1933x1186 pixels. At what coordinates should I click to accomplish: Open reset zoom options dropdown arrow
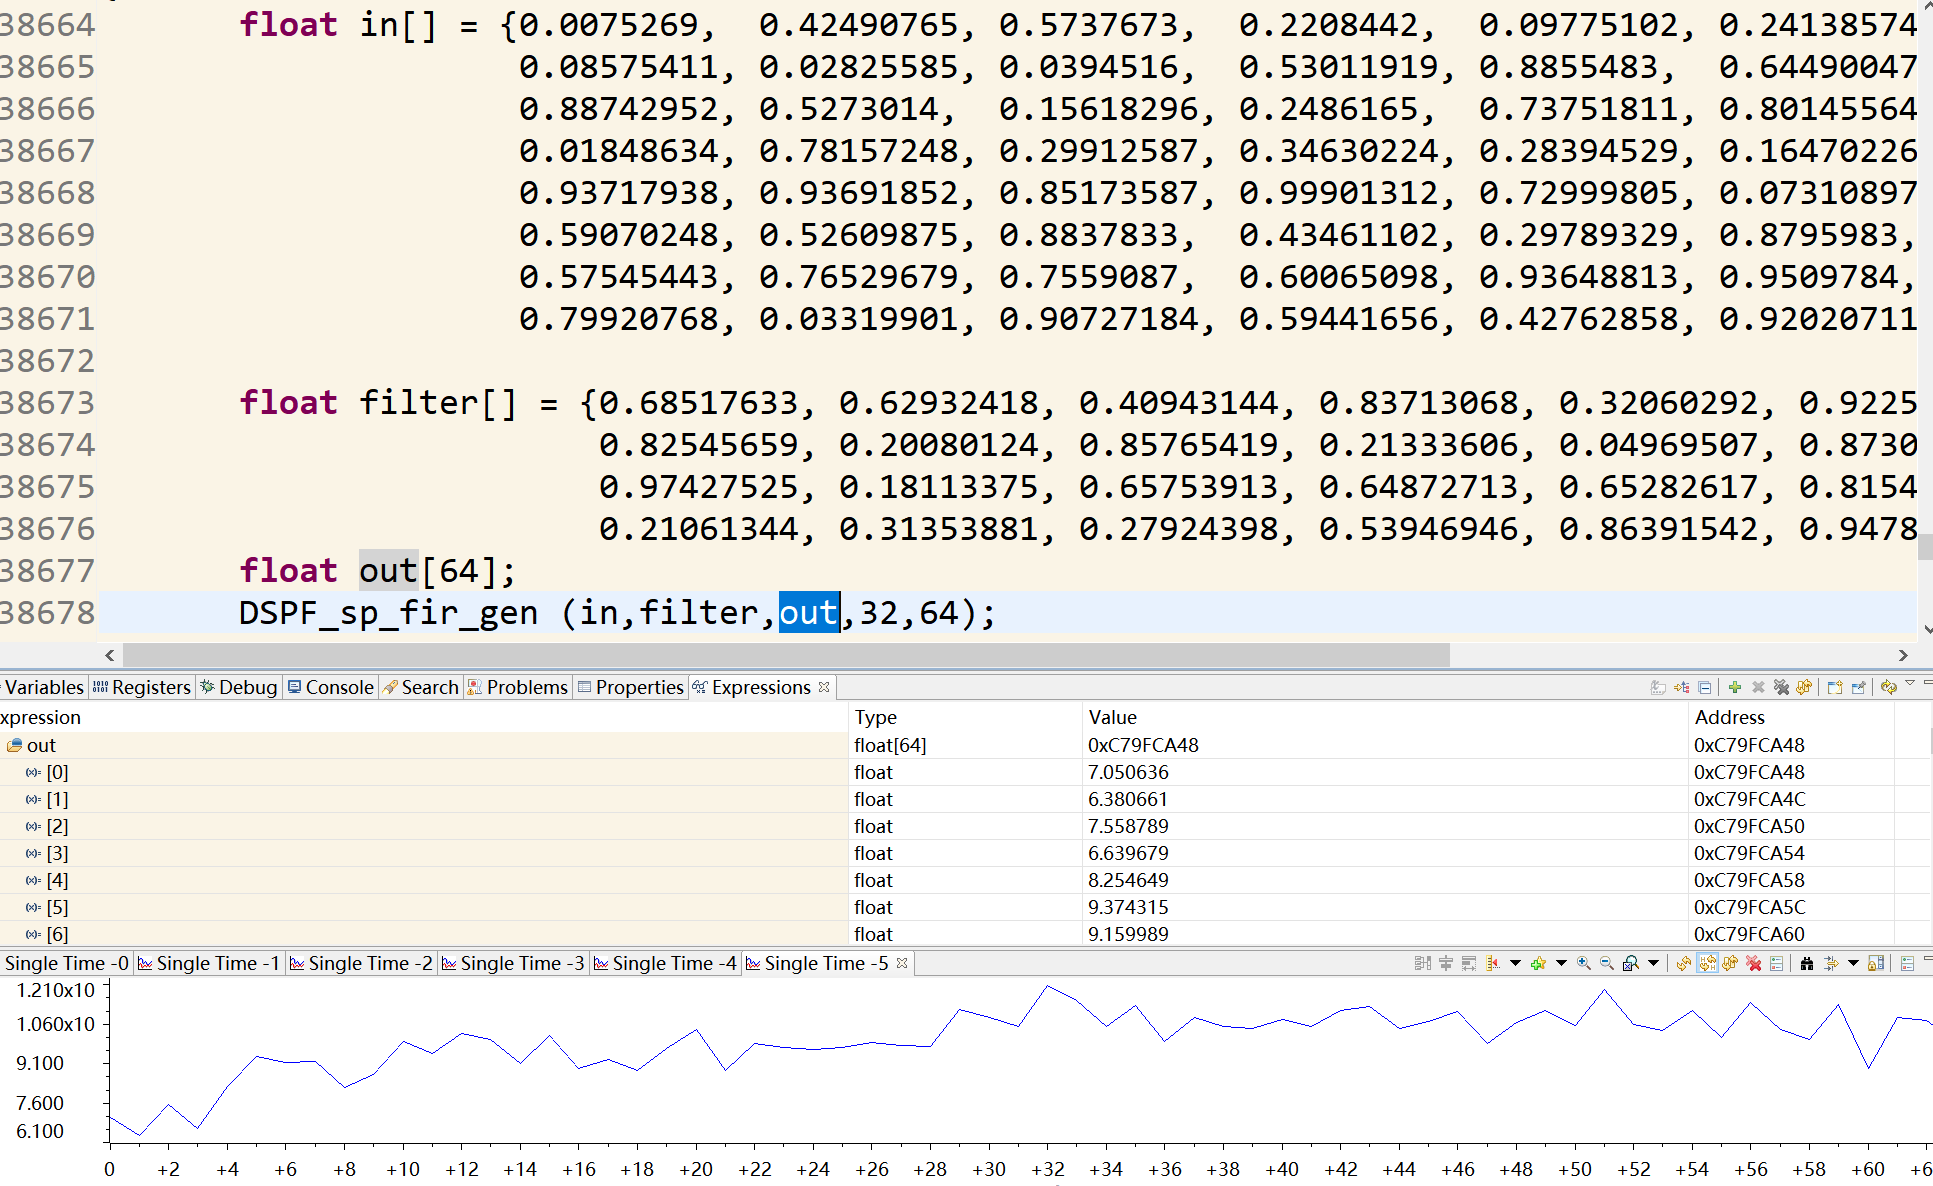1653,963
